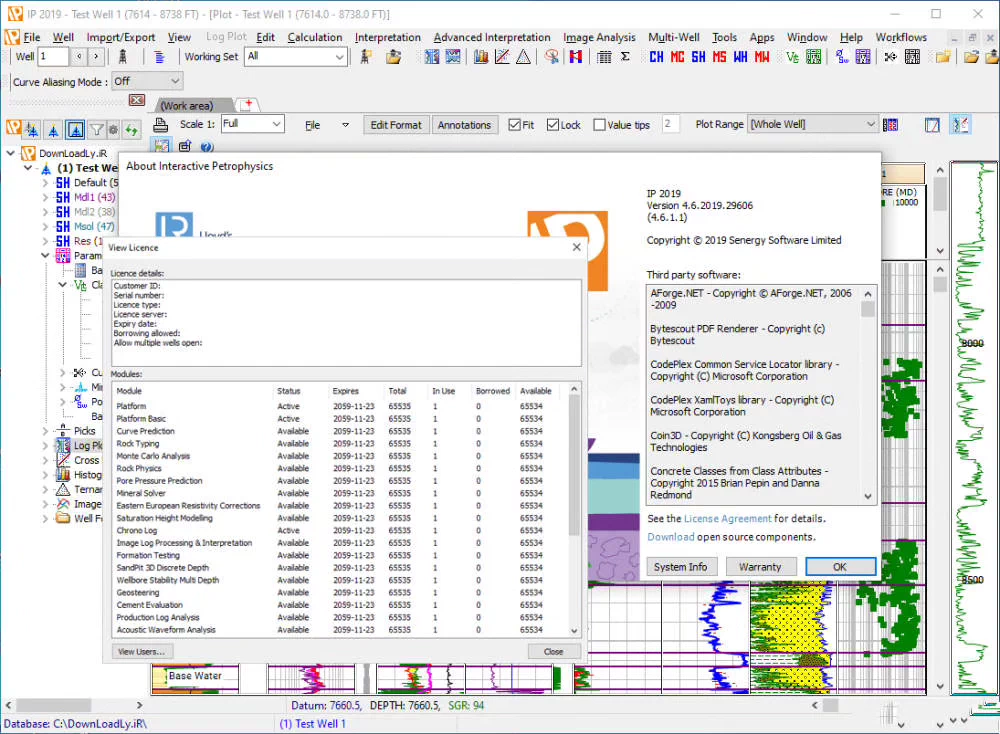Click the Modules list vertical scrollbar
Screen dimensions: 1000x734
pyautogui.click(x=574, y=509)
